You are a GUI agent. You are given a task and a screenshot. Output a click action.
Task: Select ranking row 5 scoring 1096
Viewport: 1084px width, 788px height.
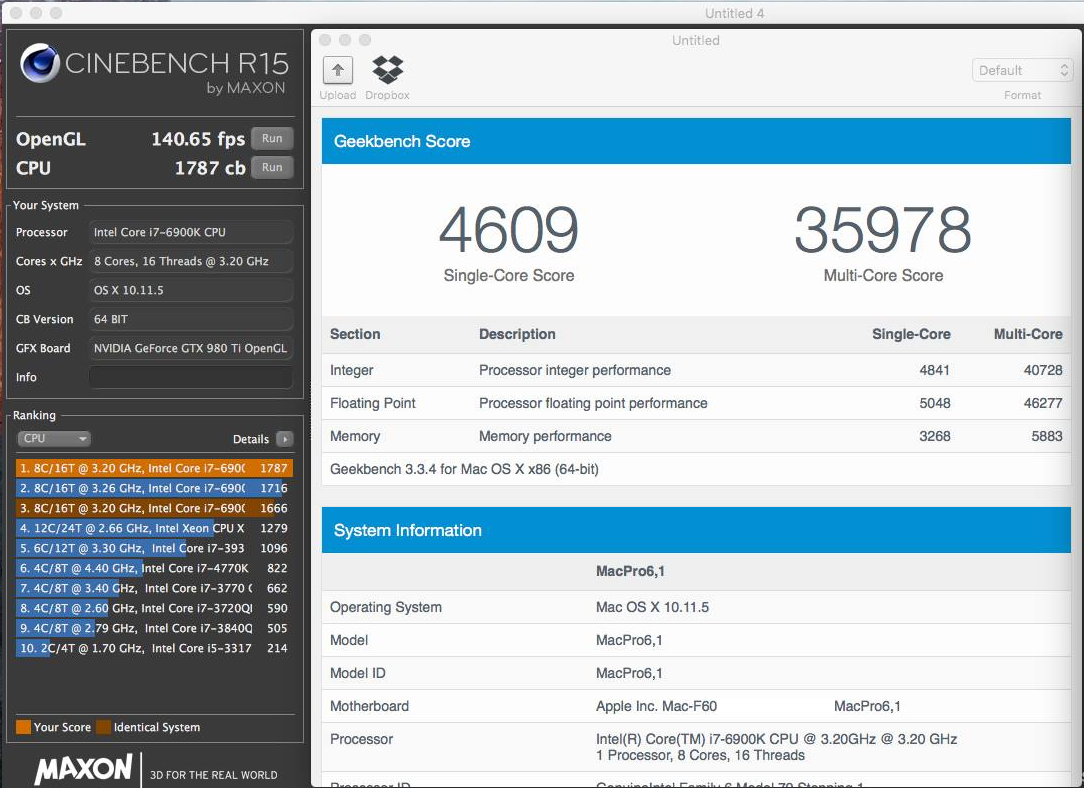point(154,548)
